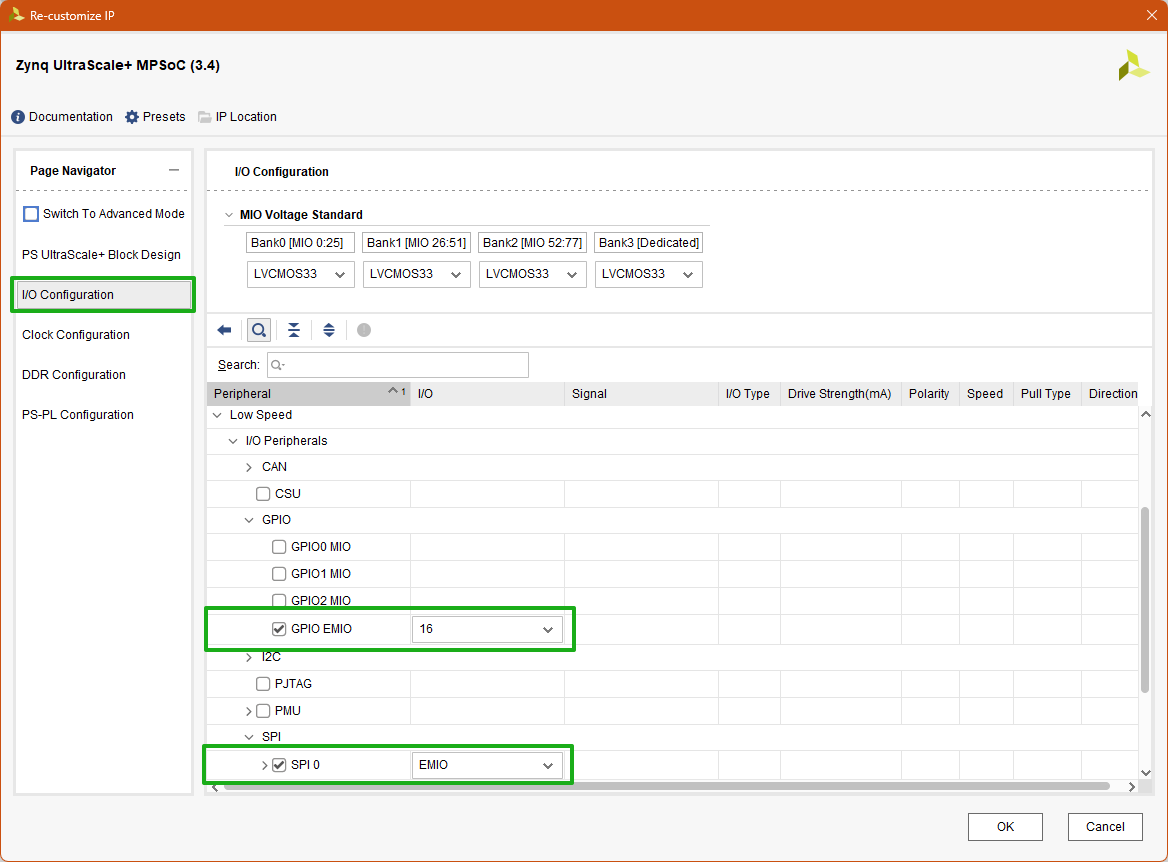Open the Bank0 voltage standard dropdown
The width and height of the screenshot is (1168, 862).
tap(300, 274)
